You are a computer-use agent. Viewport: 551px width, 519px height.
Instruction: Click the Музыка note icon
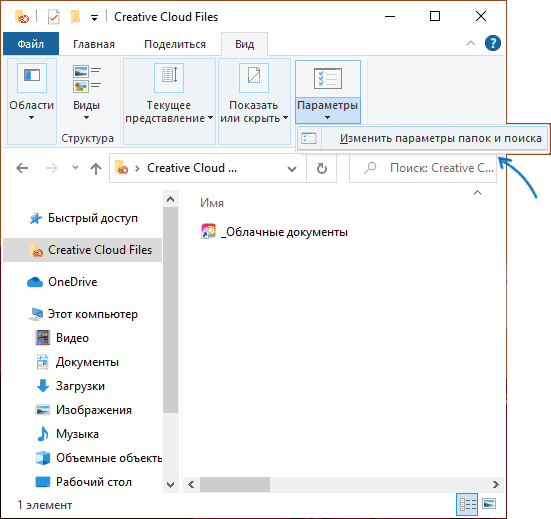click(43, 434)
